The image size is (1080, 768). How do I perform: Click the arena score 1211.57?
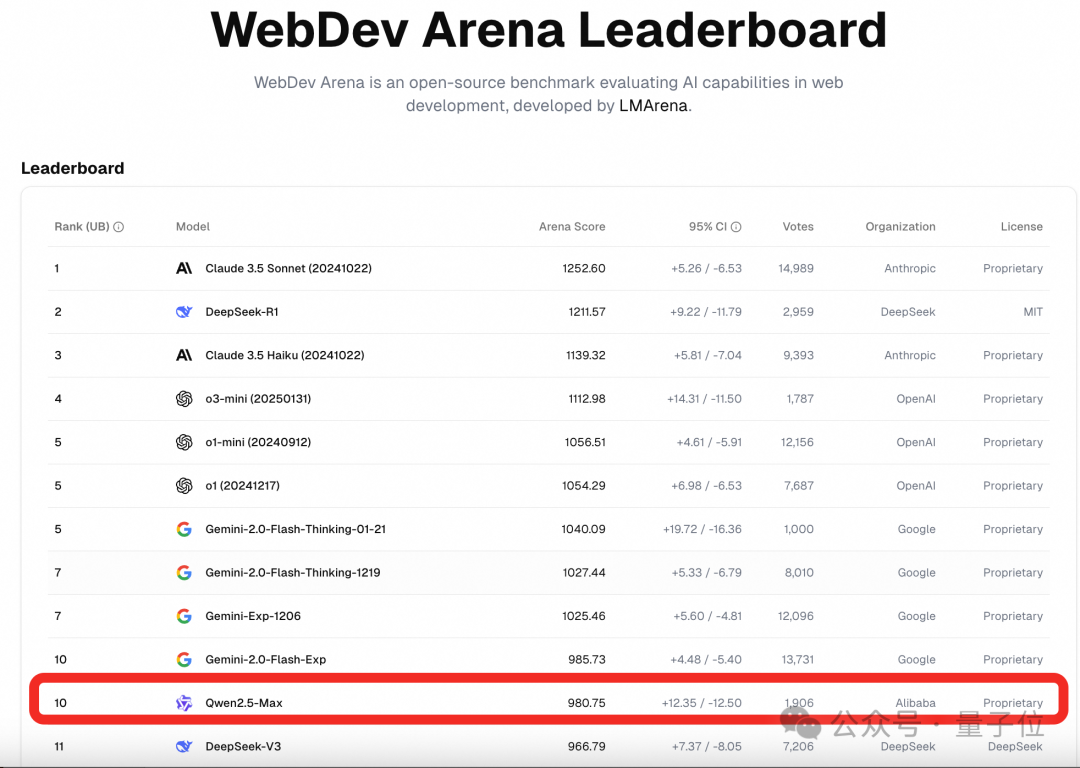click(x=587, y=311)
